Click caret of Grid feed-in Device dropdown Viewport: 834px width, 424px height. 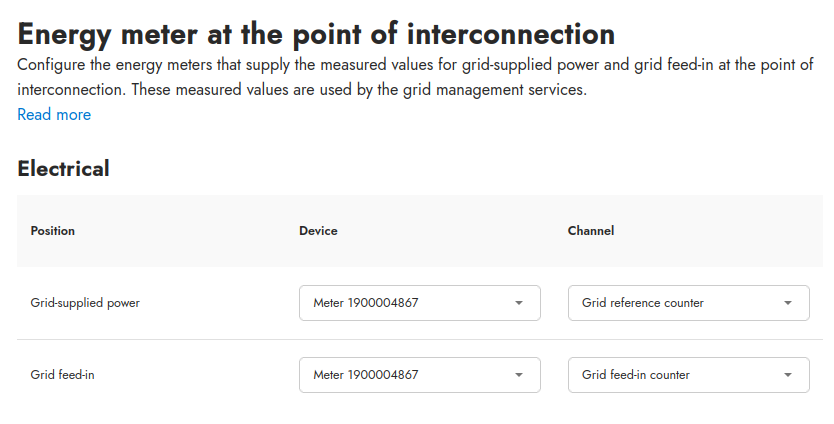[519, 375]
